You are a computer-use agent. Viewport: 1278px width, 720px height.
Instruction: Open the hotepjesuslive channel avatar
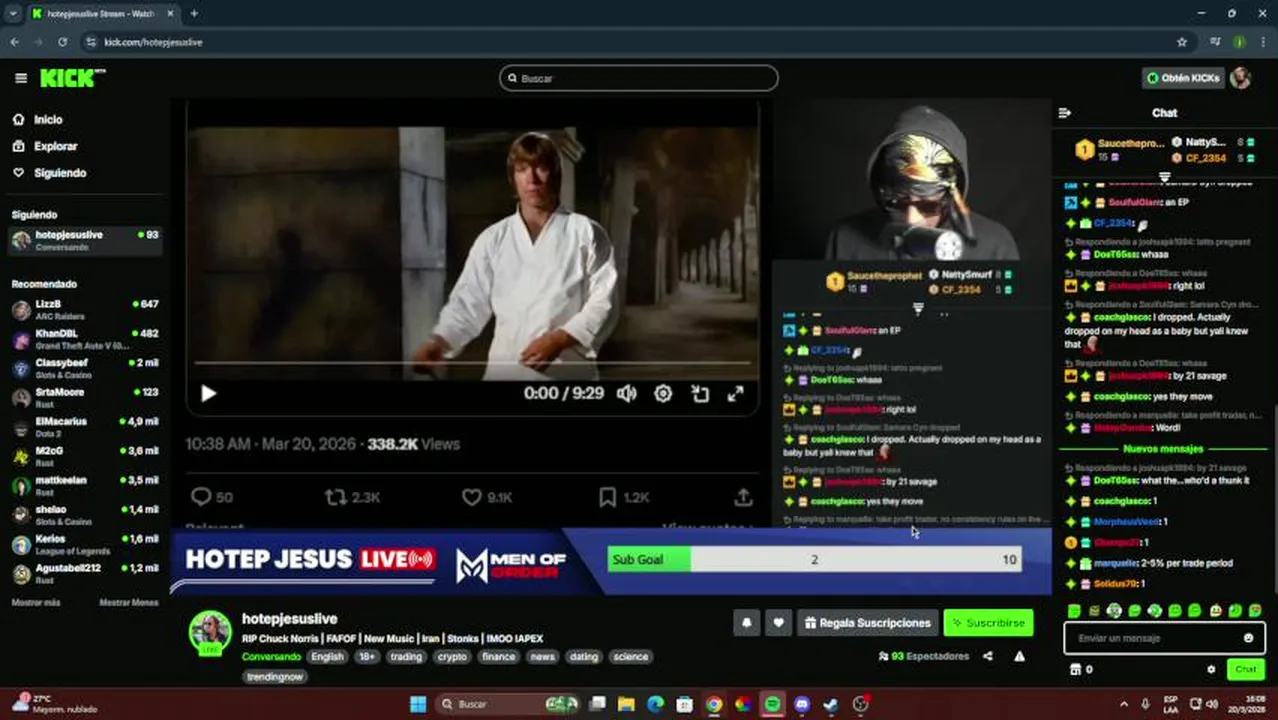(x=210, y=632)
